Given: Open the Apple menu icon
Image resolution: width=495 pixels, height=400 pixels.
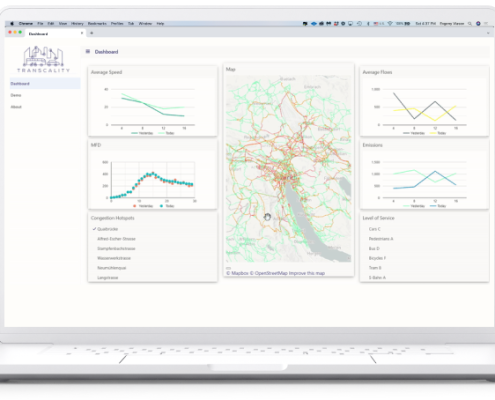Looking at the screenshot, I should (x=12, y=23).
